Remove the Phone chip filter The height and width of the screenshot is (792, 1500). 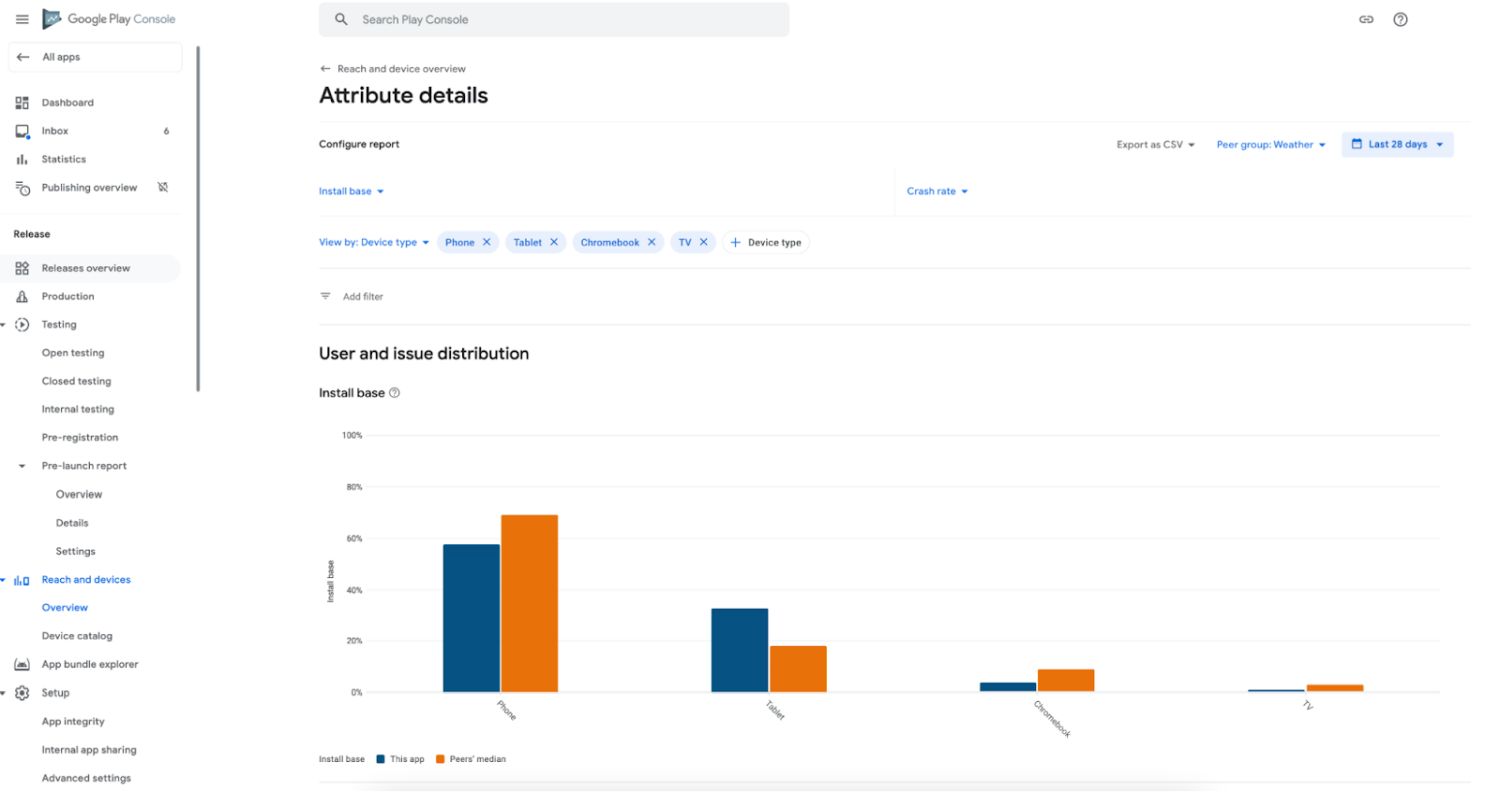click(487, 242)
